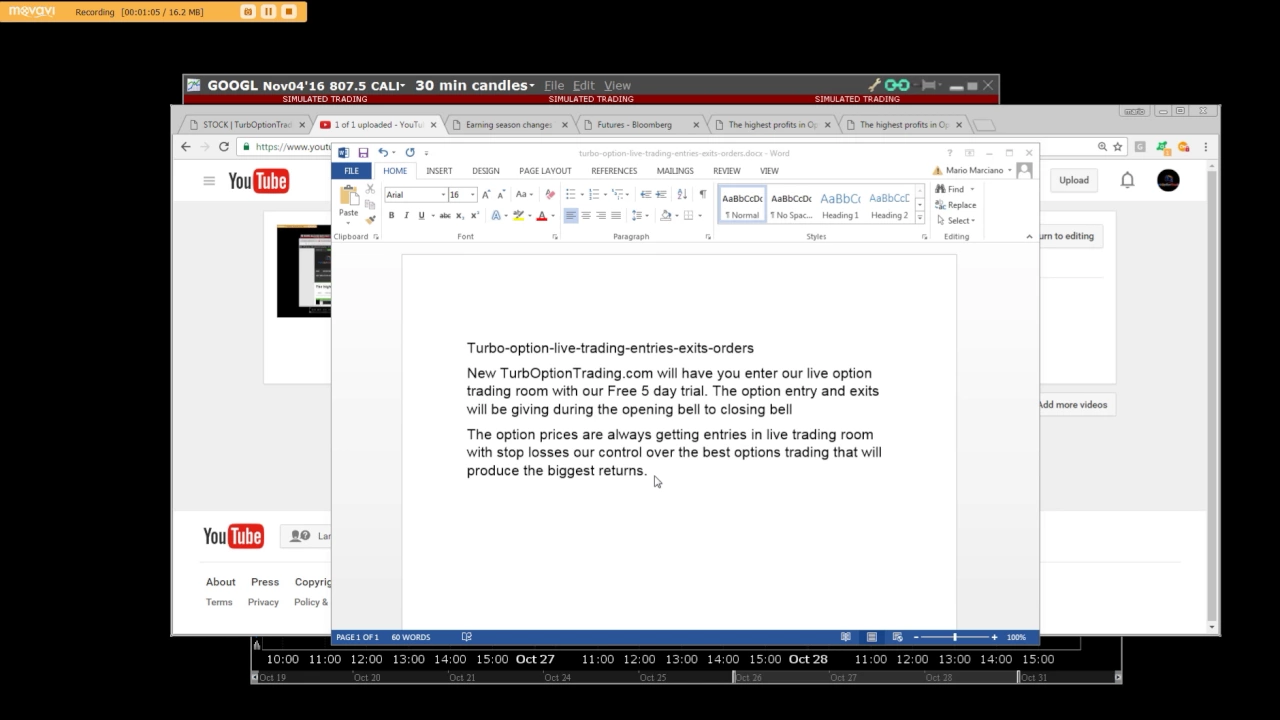Open the Font dialog launcher
1280x720 pixels.
pyautogui.click(x=555, y=237)
